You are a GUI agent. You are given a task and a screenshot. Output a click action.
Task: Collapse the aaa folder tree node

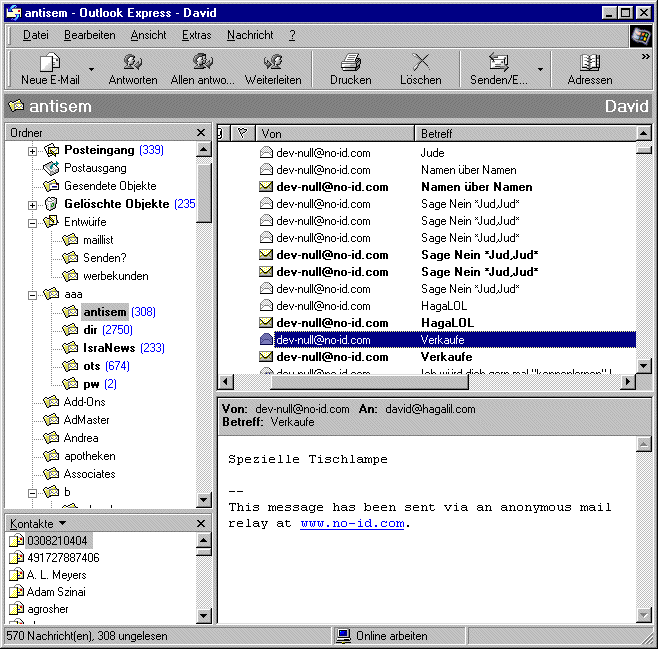click(x=33, y=294)
